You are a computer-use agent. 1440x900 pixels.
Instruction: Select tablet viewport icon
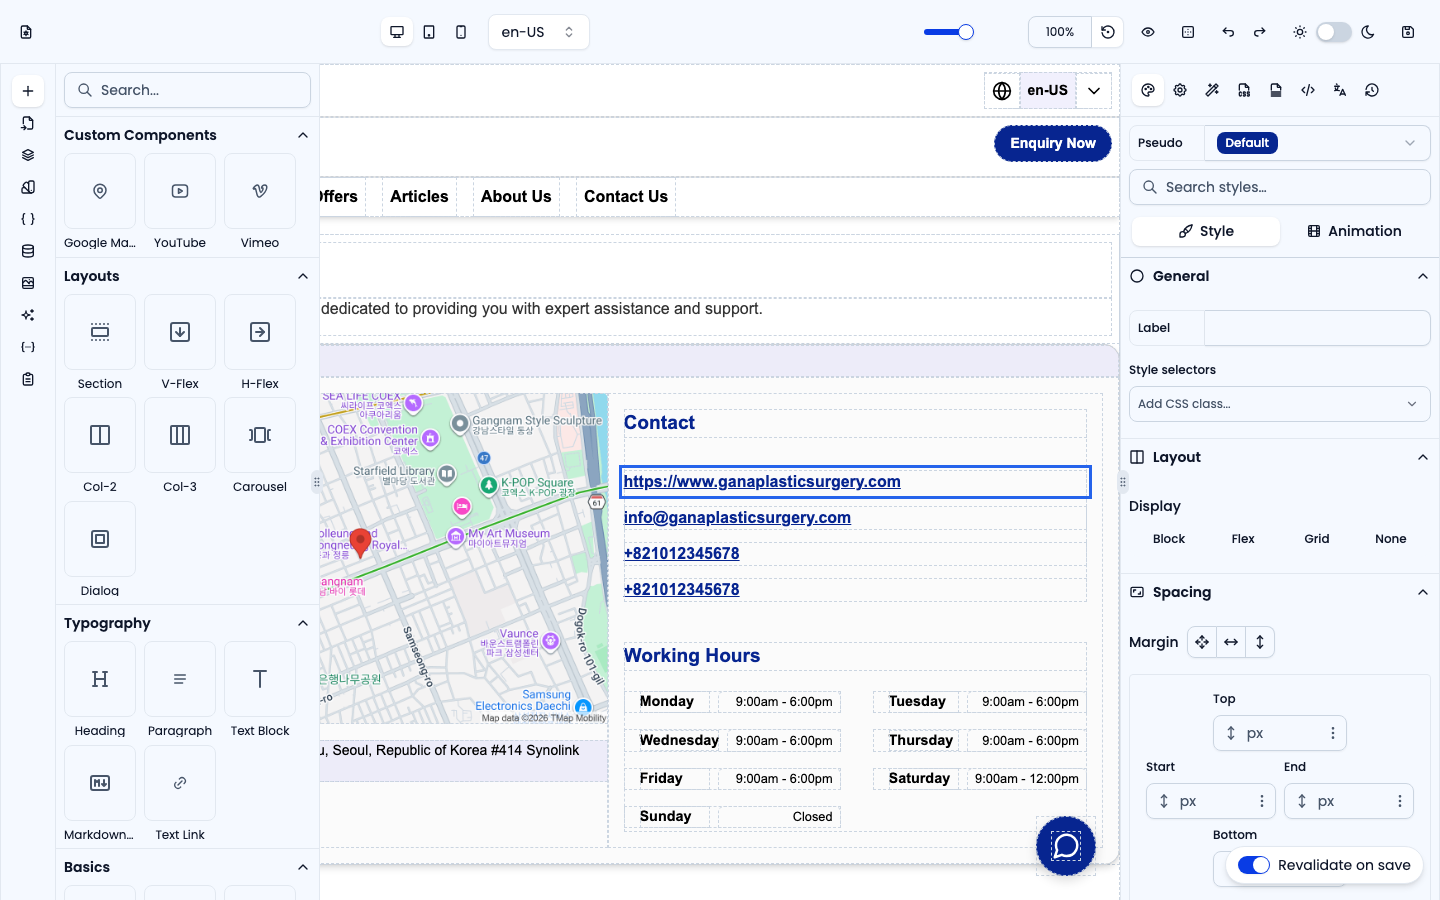429,32
